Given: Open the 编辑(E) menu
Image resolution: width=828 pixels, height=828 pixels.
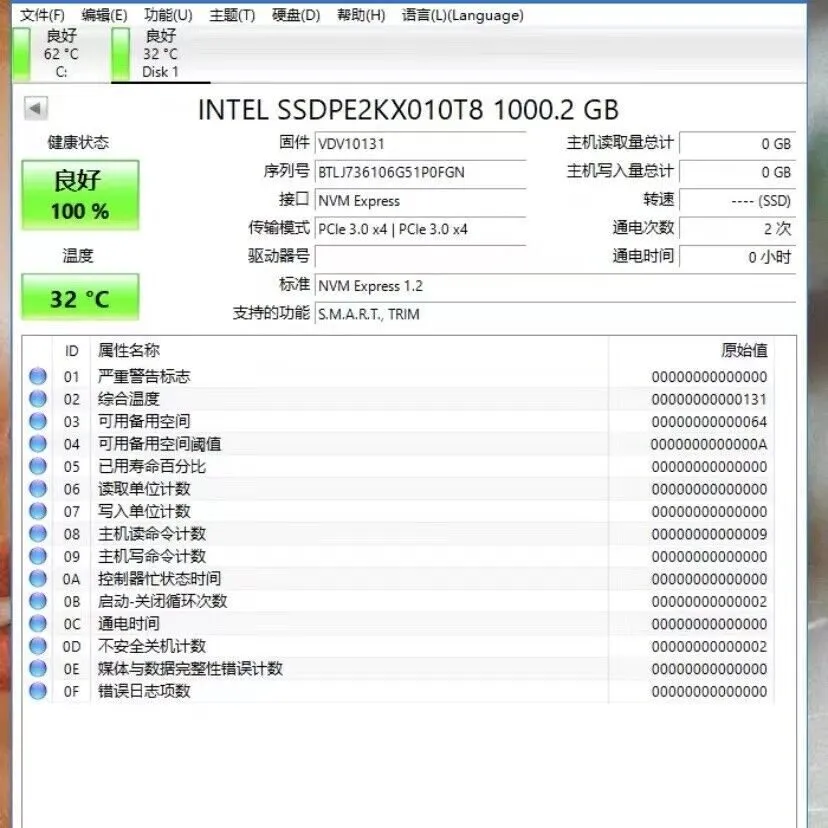Looking at the screenshot, I should click(104, 15).
